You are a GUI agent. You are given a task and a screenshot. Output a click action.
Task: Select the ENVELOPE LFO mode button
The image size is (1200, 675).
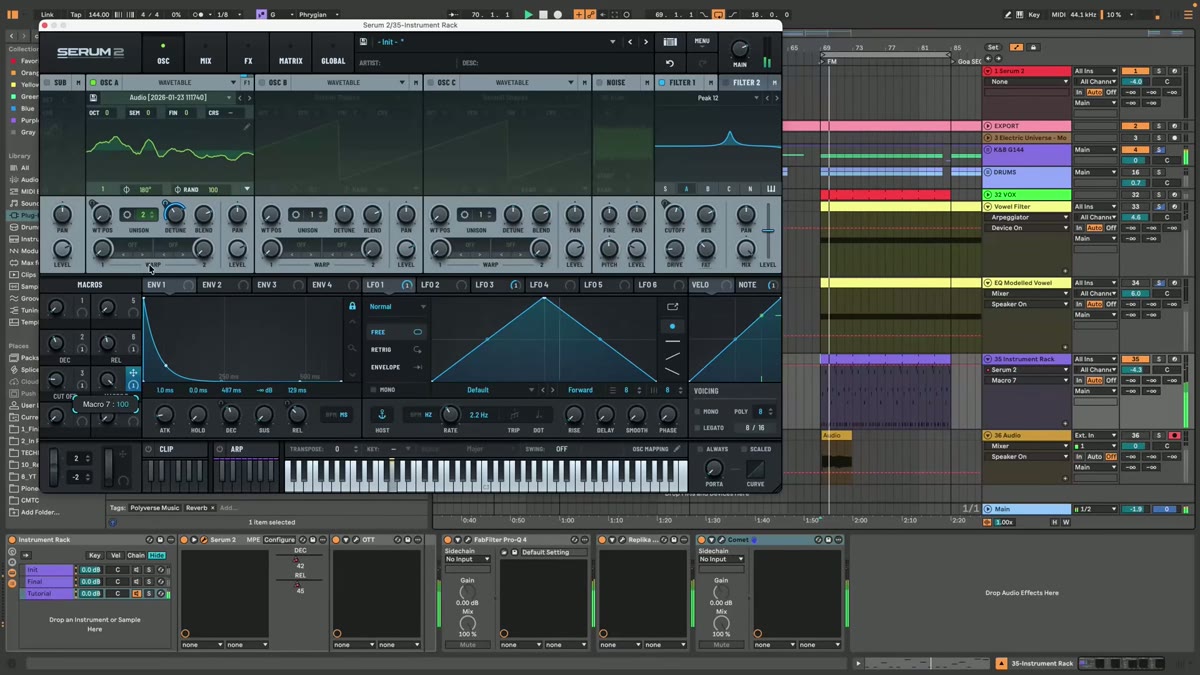coord(396,367)
